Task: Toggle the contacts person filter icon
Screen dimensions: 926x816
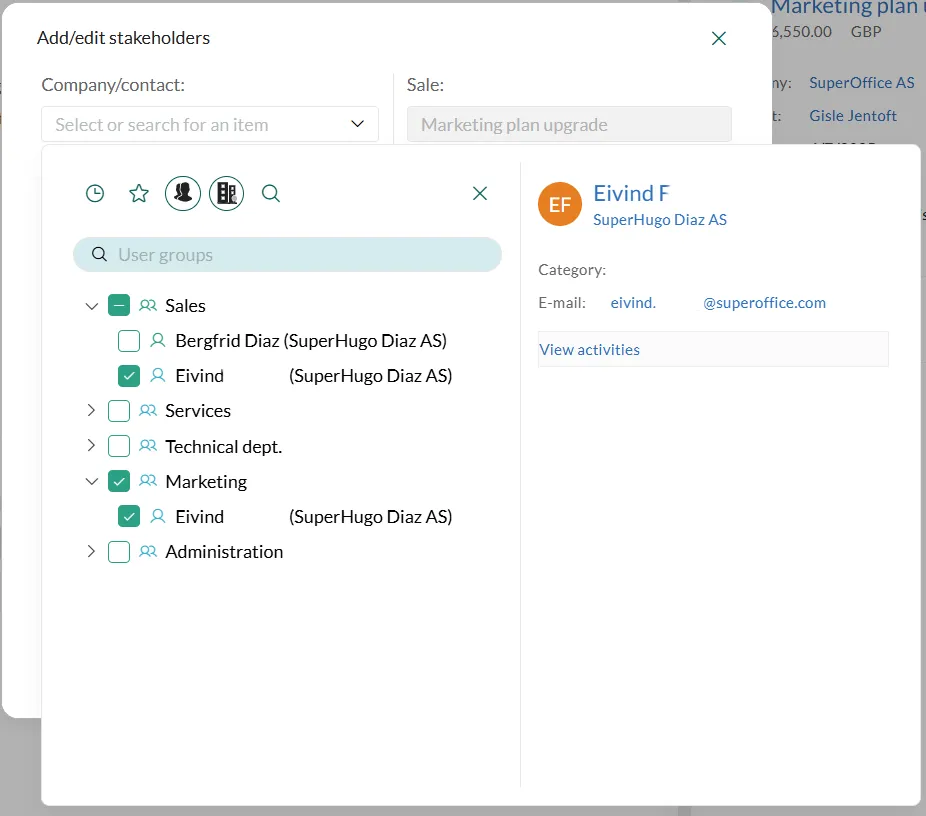Action: pos(183,194)
